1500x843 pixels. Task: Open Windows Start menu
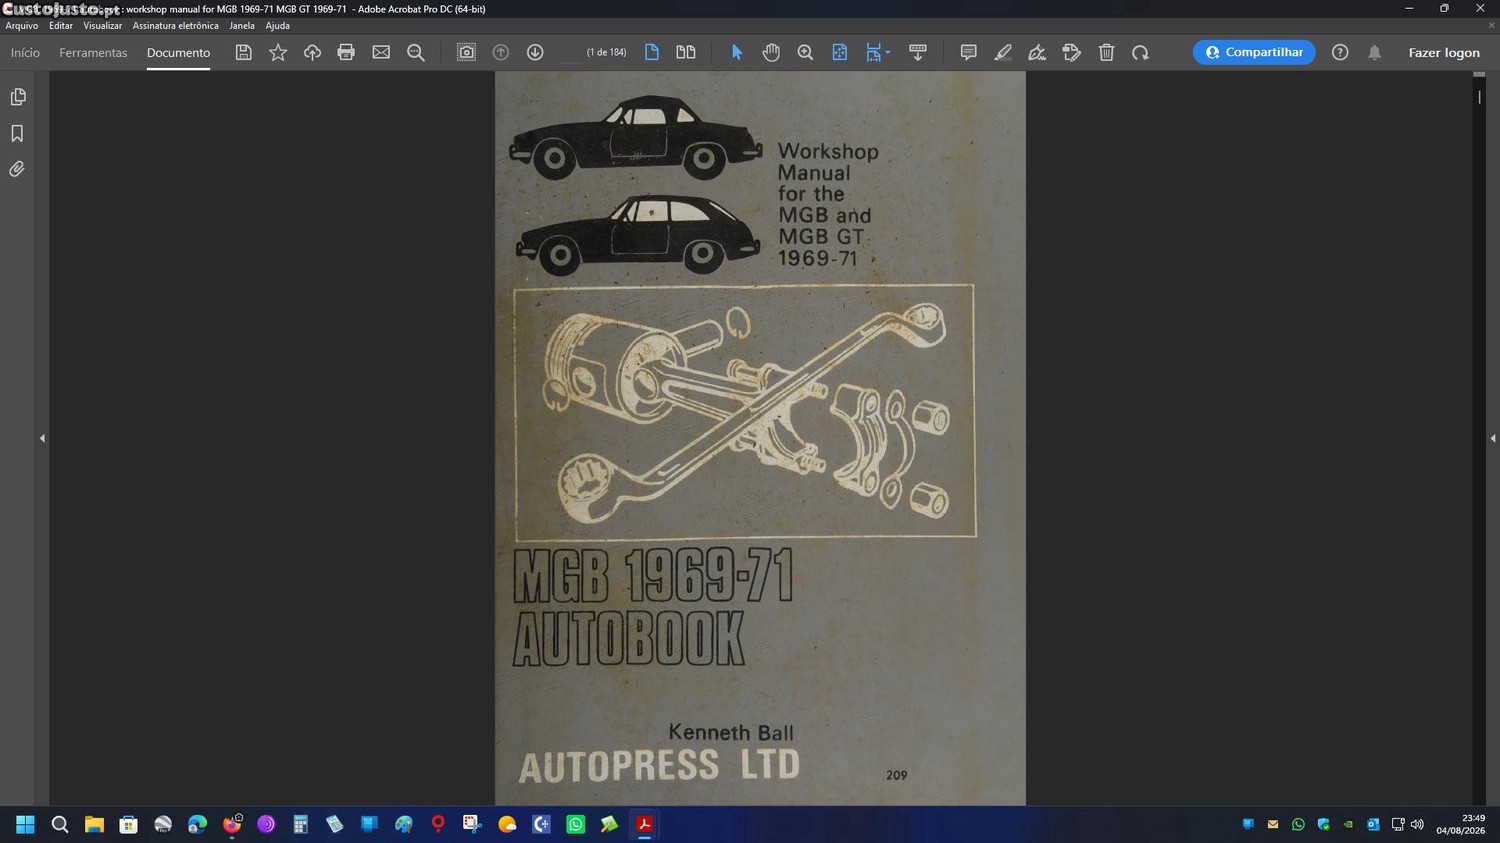click(25, 824)
